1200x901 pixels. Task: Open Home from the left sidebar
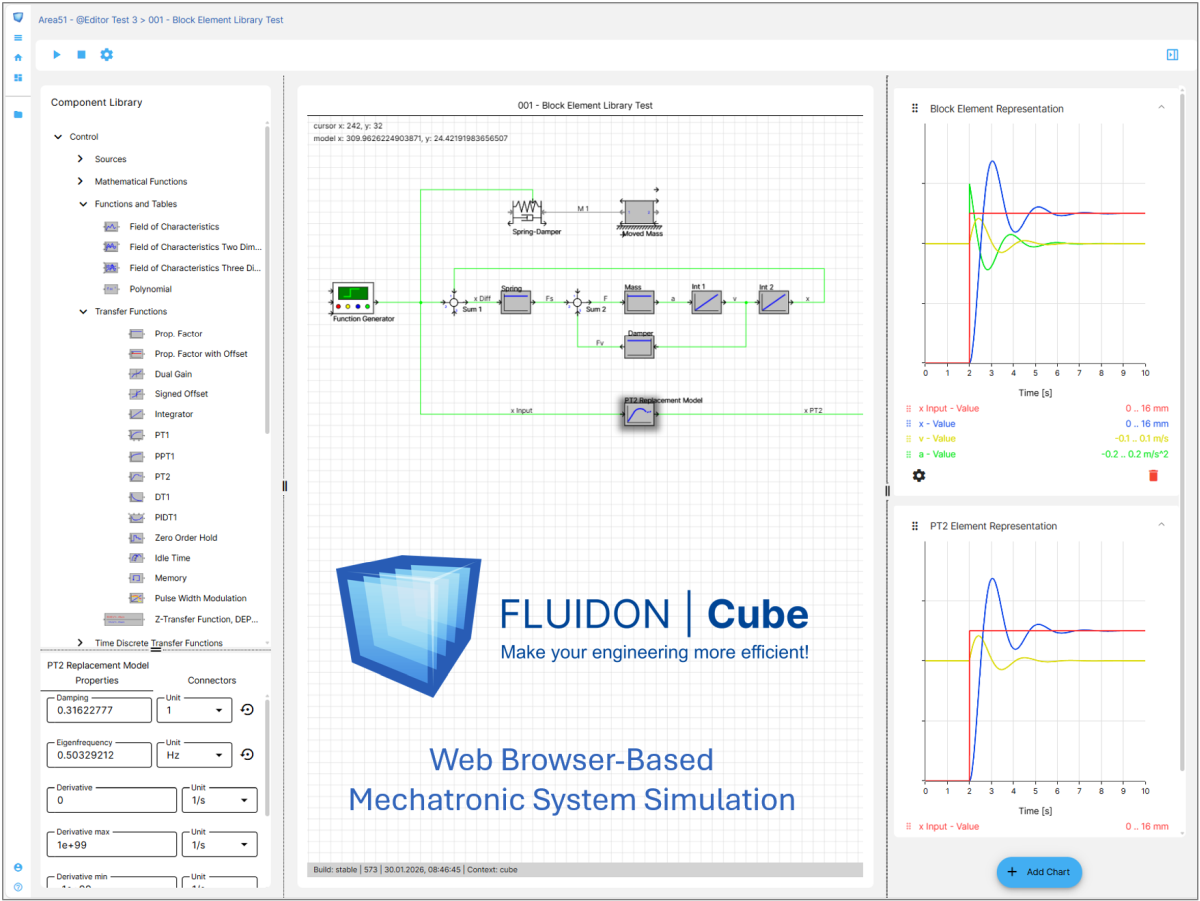tap(17, 57)
